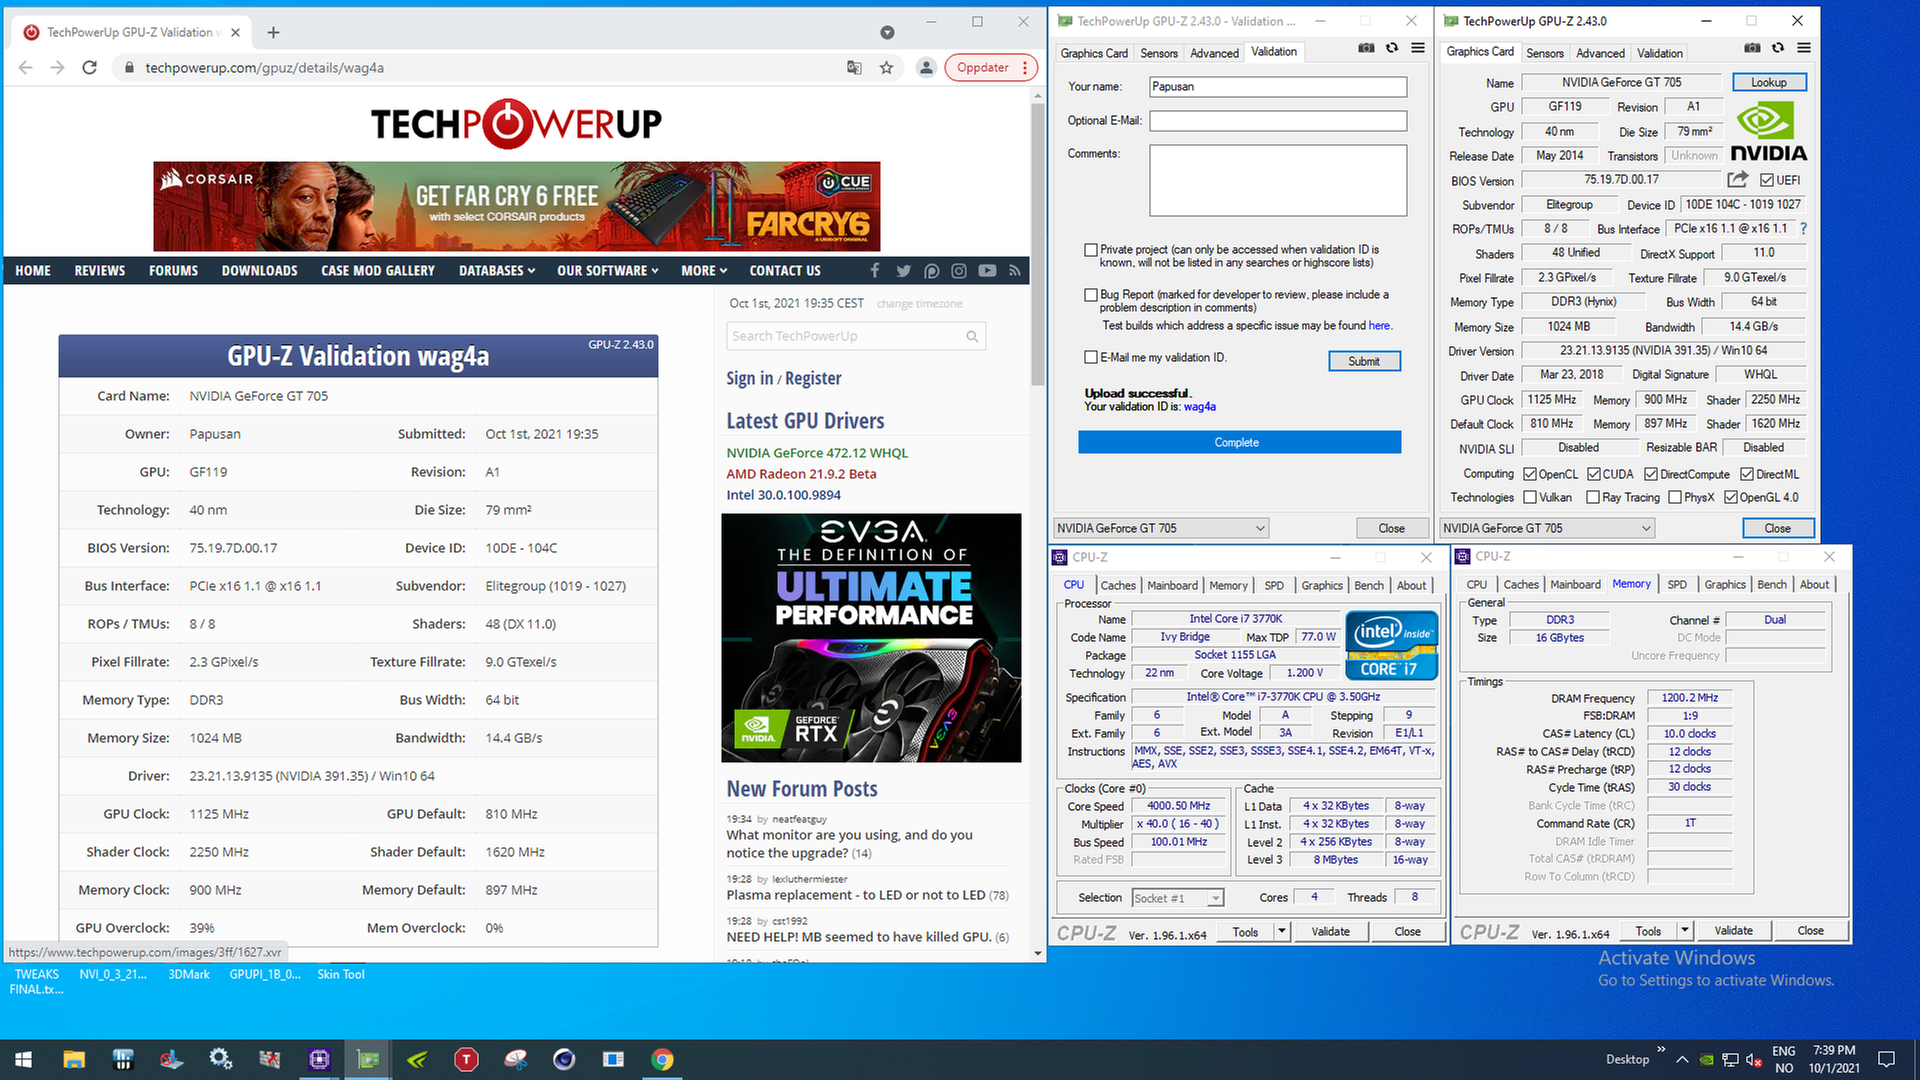This screenshot has height=1080, width=1920.
Task: Toggle the UEFI checkbox in GPU-Z
Action: (1767, 180)
